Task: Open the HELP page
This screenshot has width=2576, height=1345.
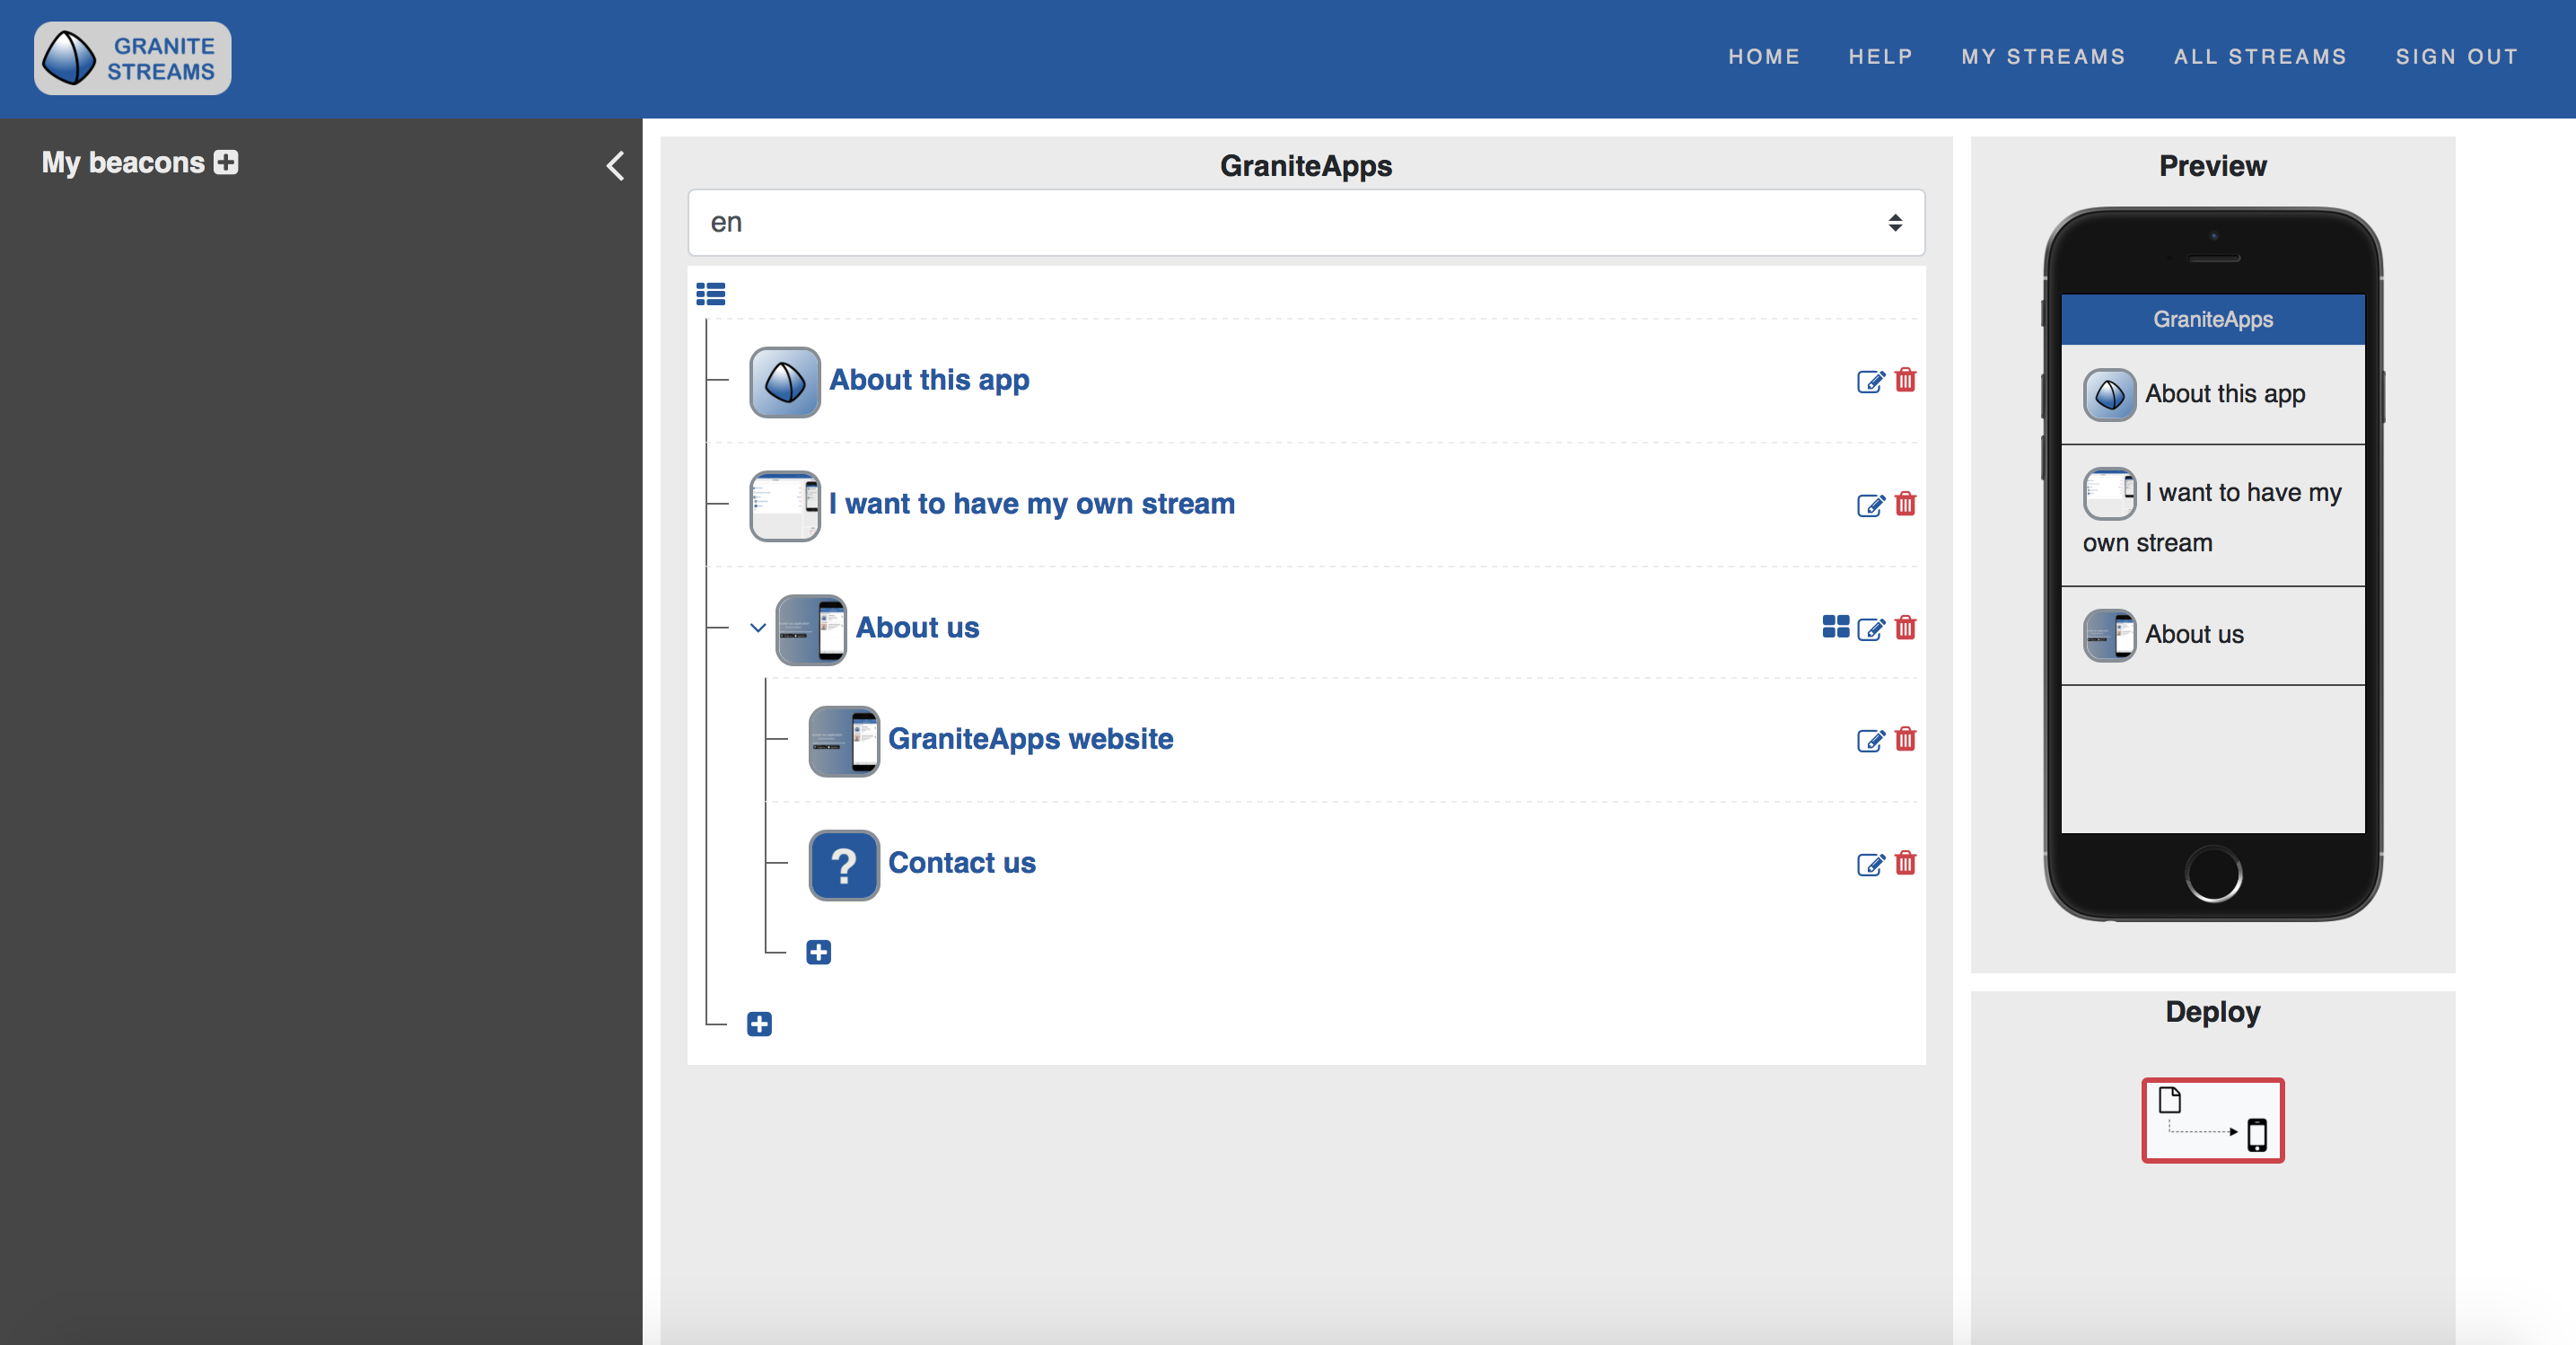Action: [1881, 57]
